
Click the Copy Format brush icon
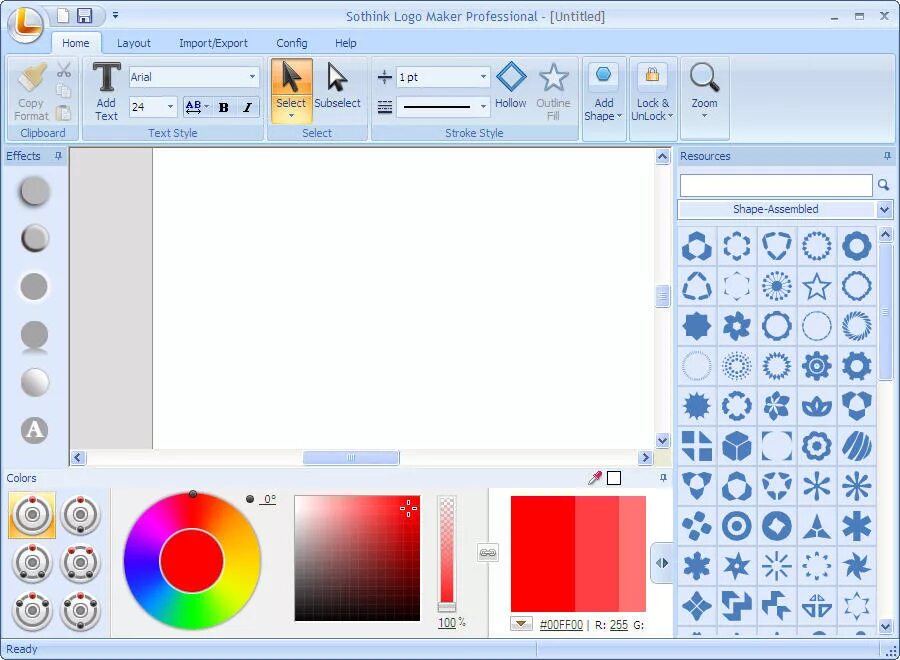click(x=32, y=78)
